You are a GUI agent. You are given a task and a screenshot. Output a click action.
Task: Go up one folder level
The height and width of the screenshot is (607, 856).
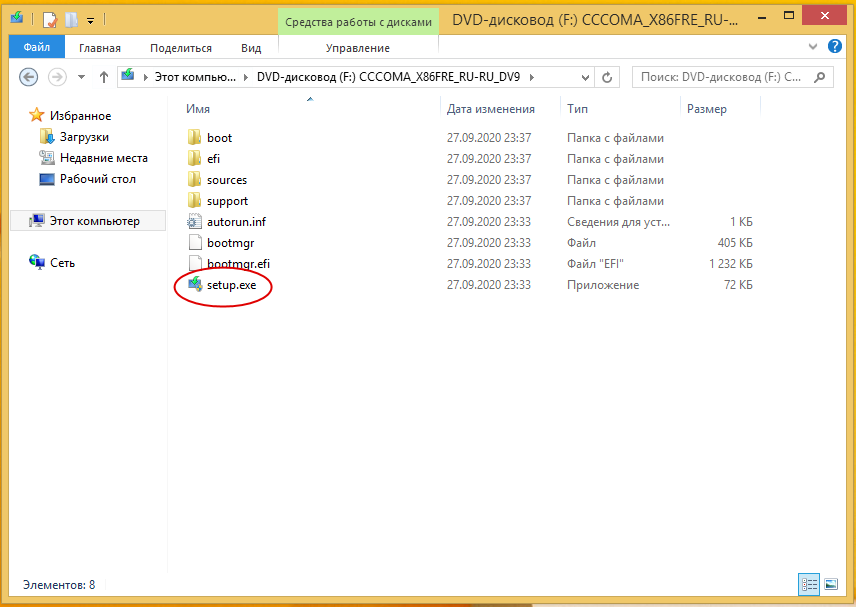(104, 77)
